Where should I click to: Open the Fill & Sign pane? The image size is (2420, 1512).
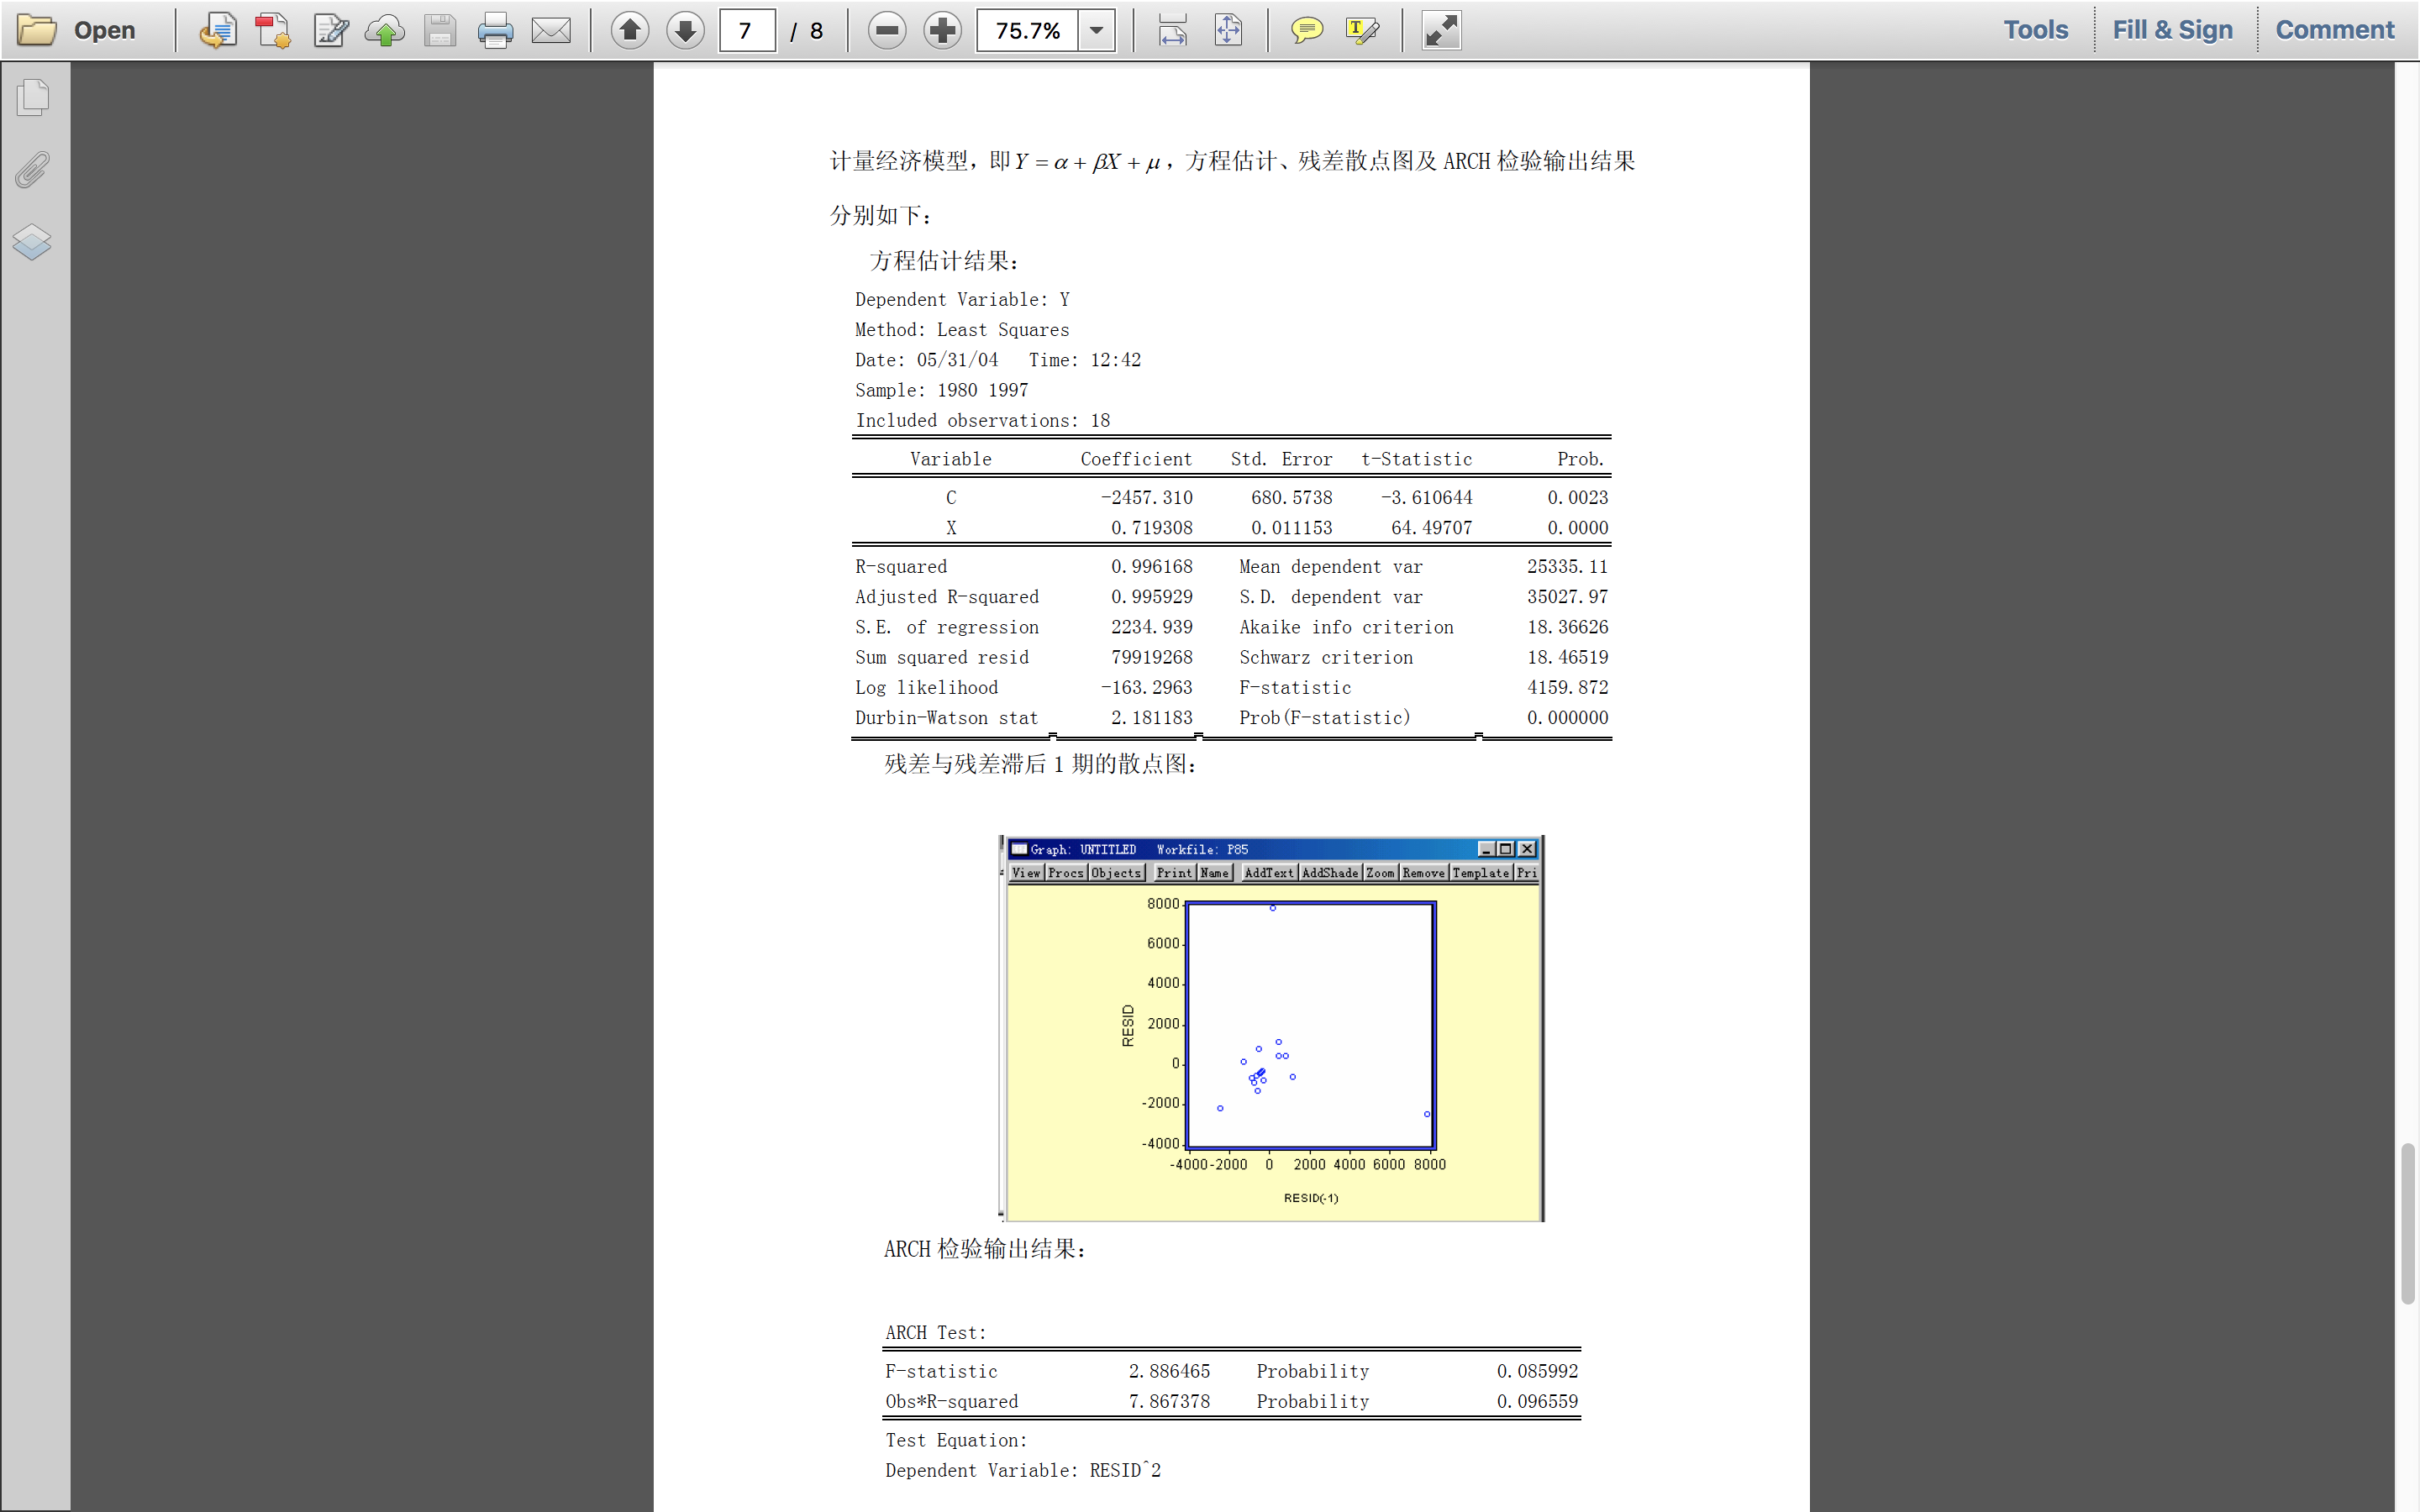point(2172,30)
